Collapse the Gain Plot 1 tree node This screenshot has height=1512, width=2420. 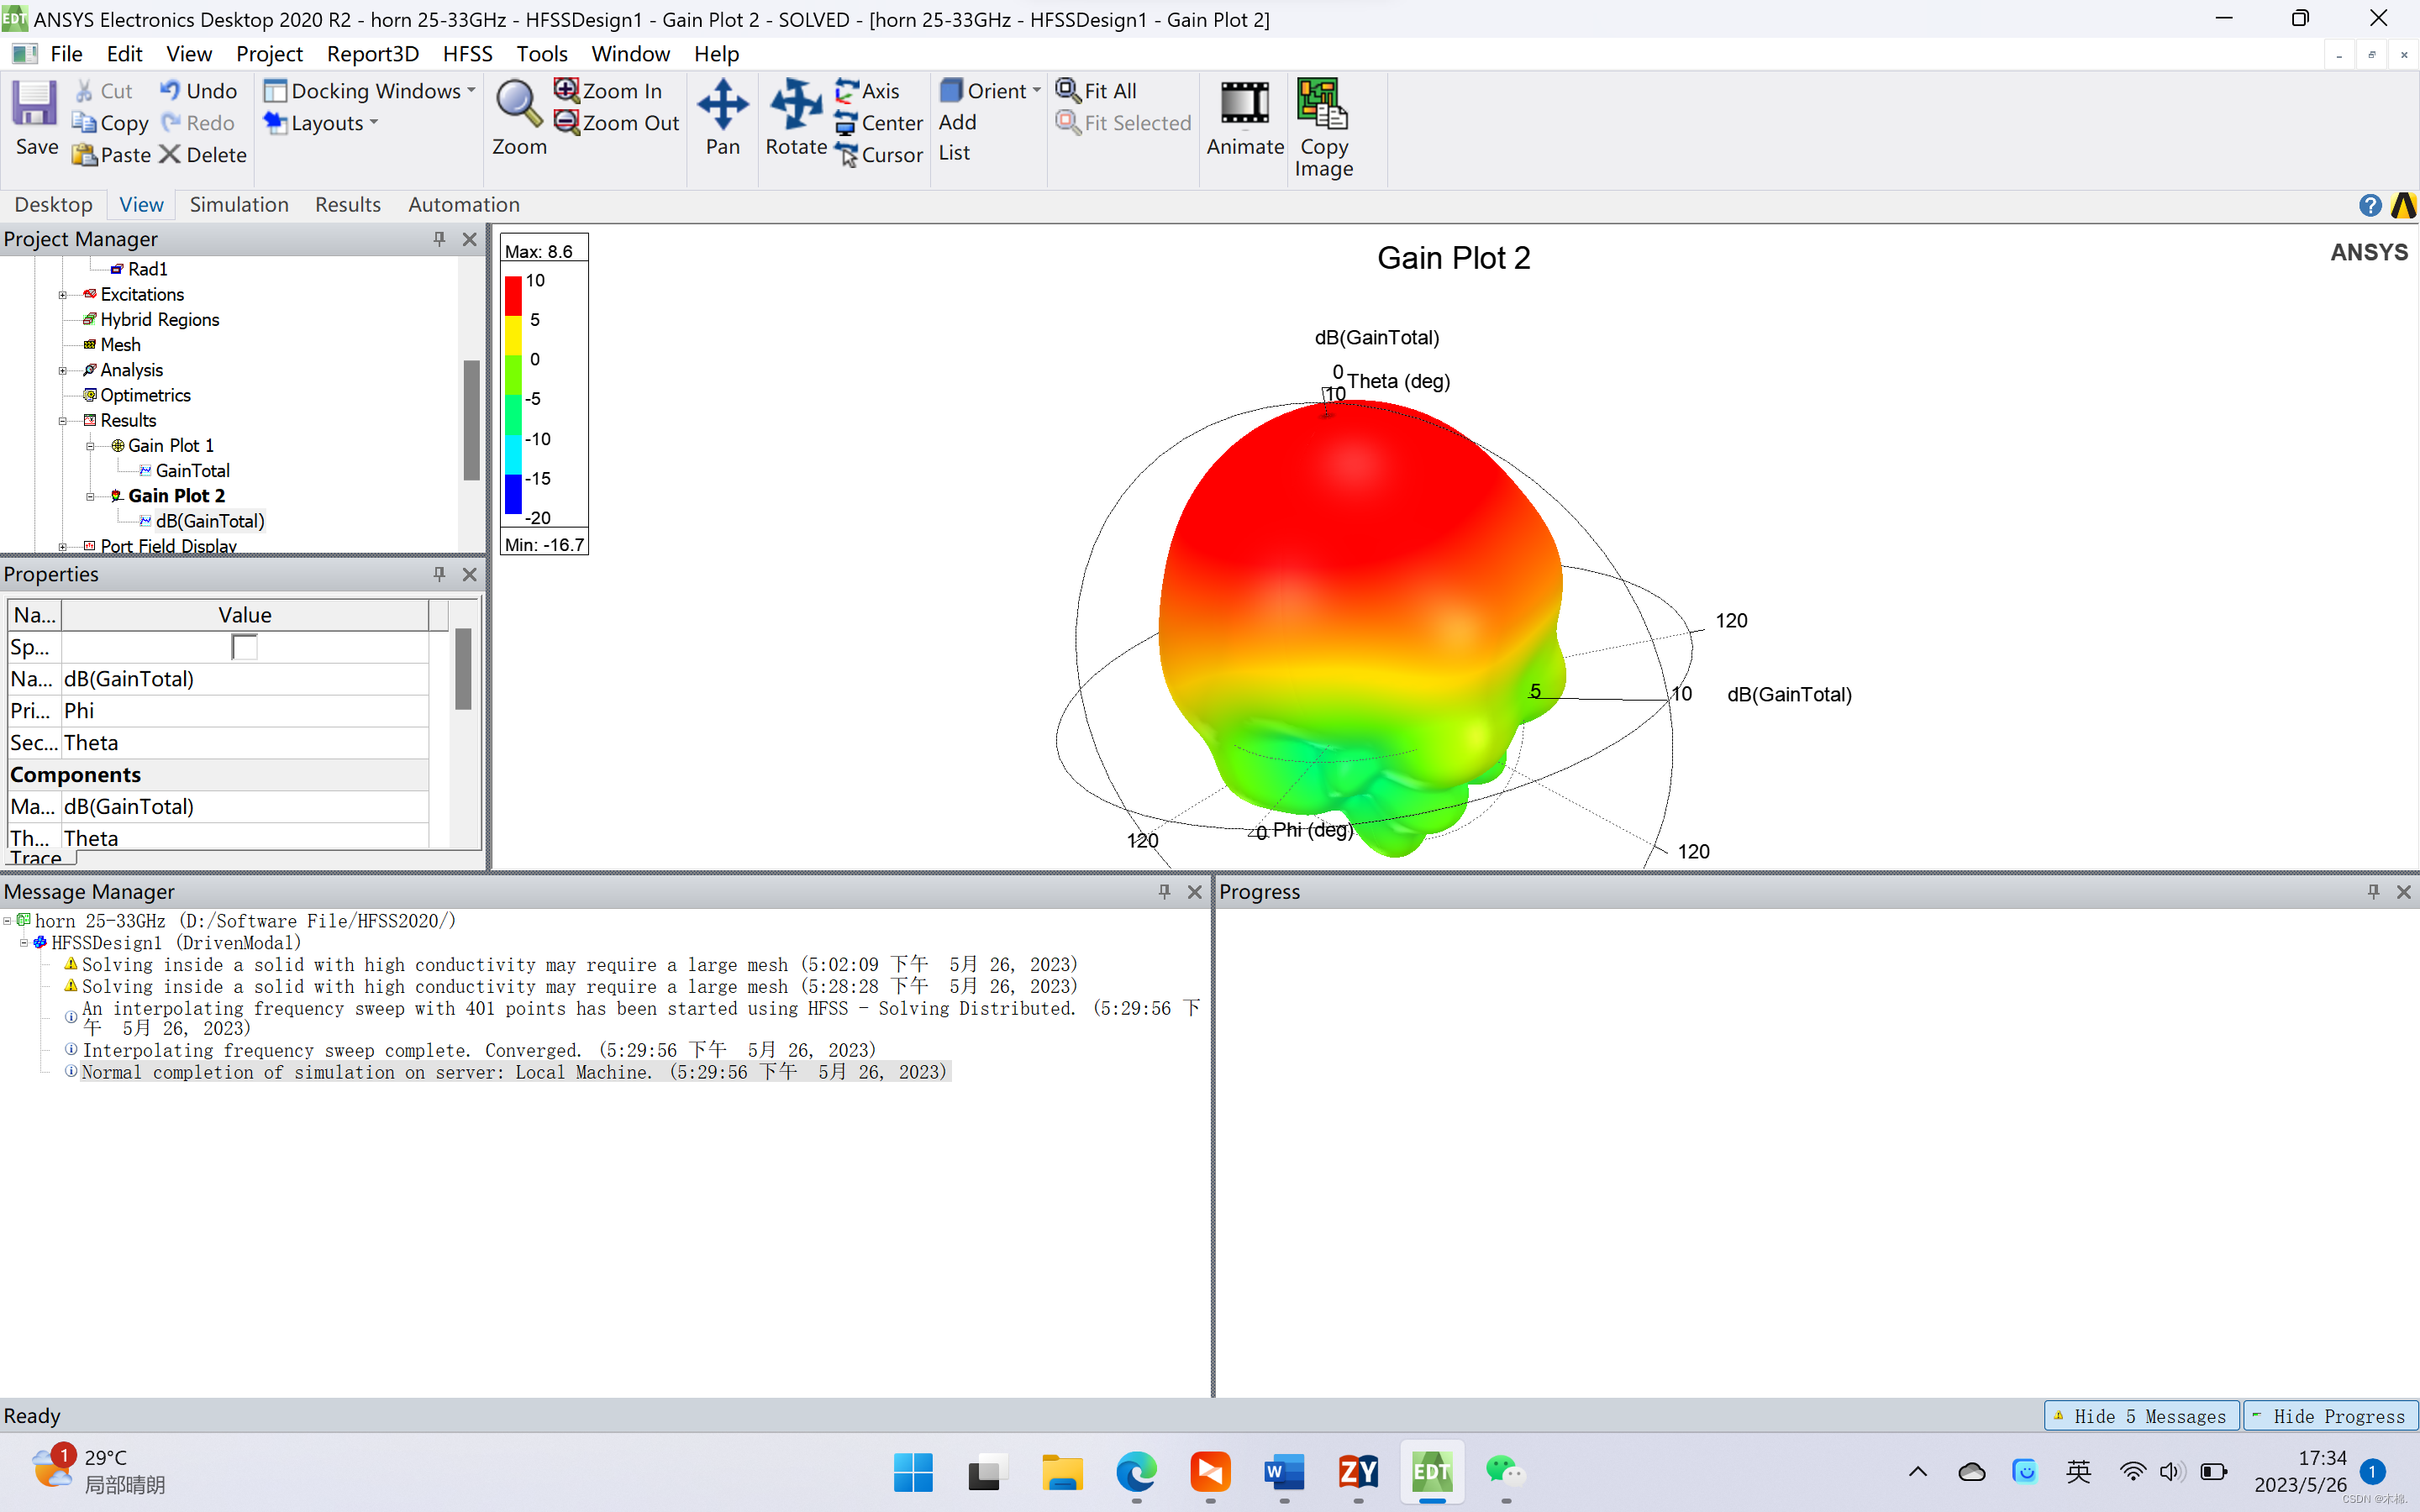click(x=90, y=446)
